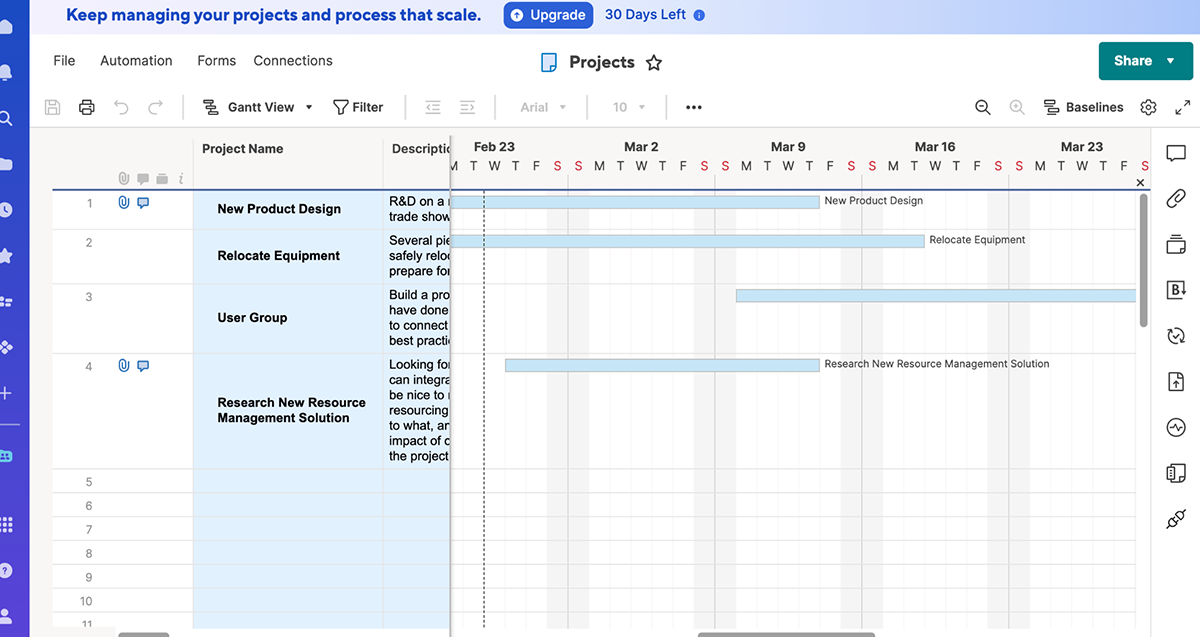Open the Automation menu

(x=136, y=61)
